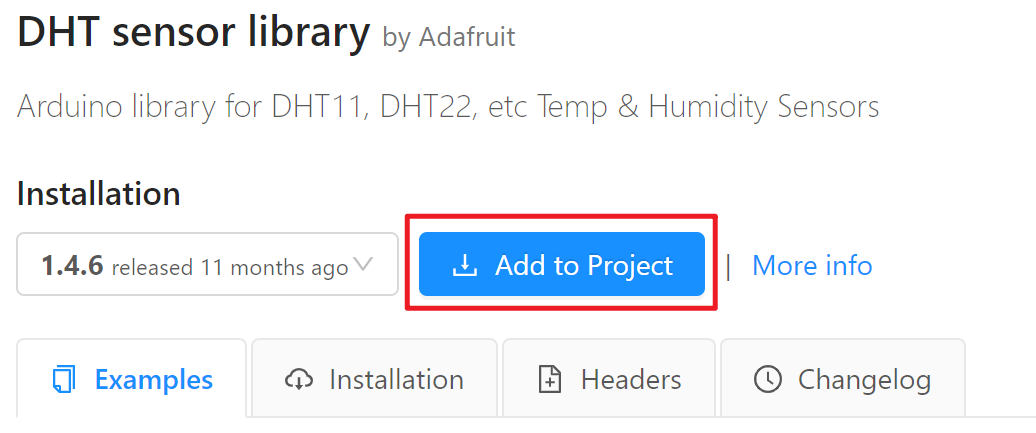Click the Arduino library description text
Viewport: 1036px width, 433px height.
448,107
